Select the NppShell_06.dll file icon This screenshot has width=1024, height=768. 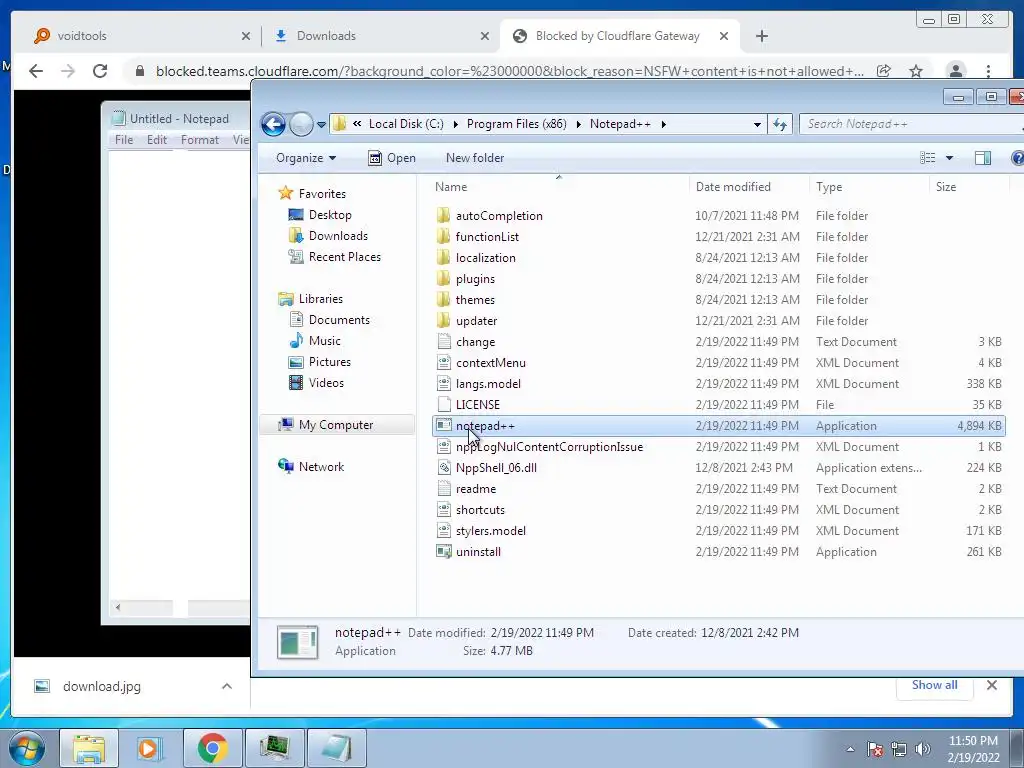[443, 468]
